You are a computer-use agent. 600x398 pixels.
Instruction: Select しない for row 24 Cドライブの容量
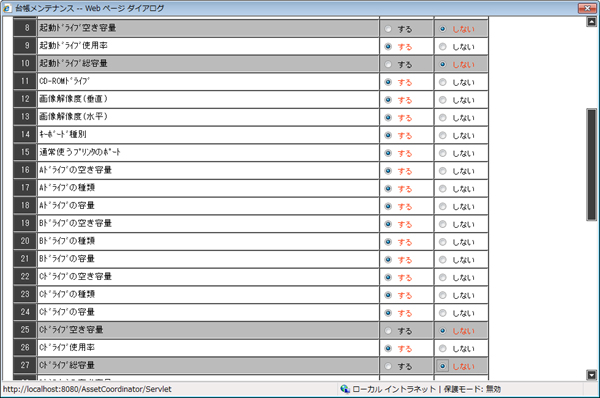click(443, 313)
